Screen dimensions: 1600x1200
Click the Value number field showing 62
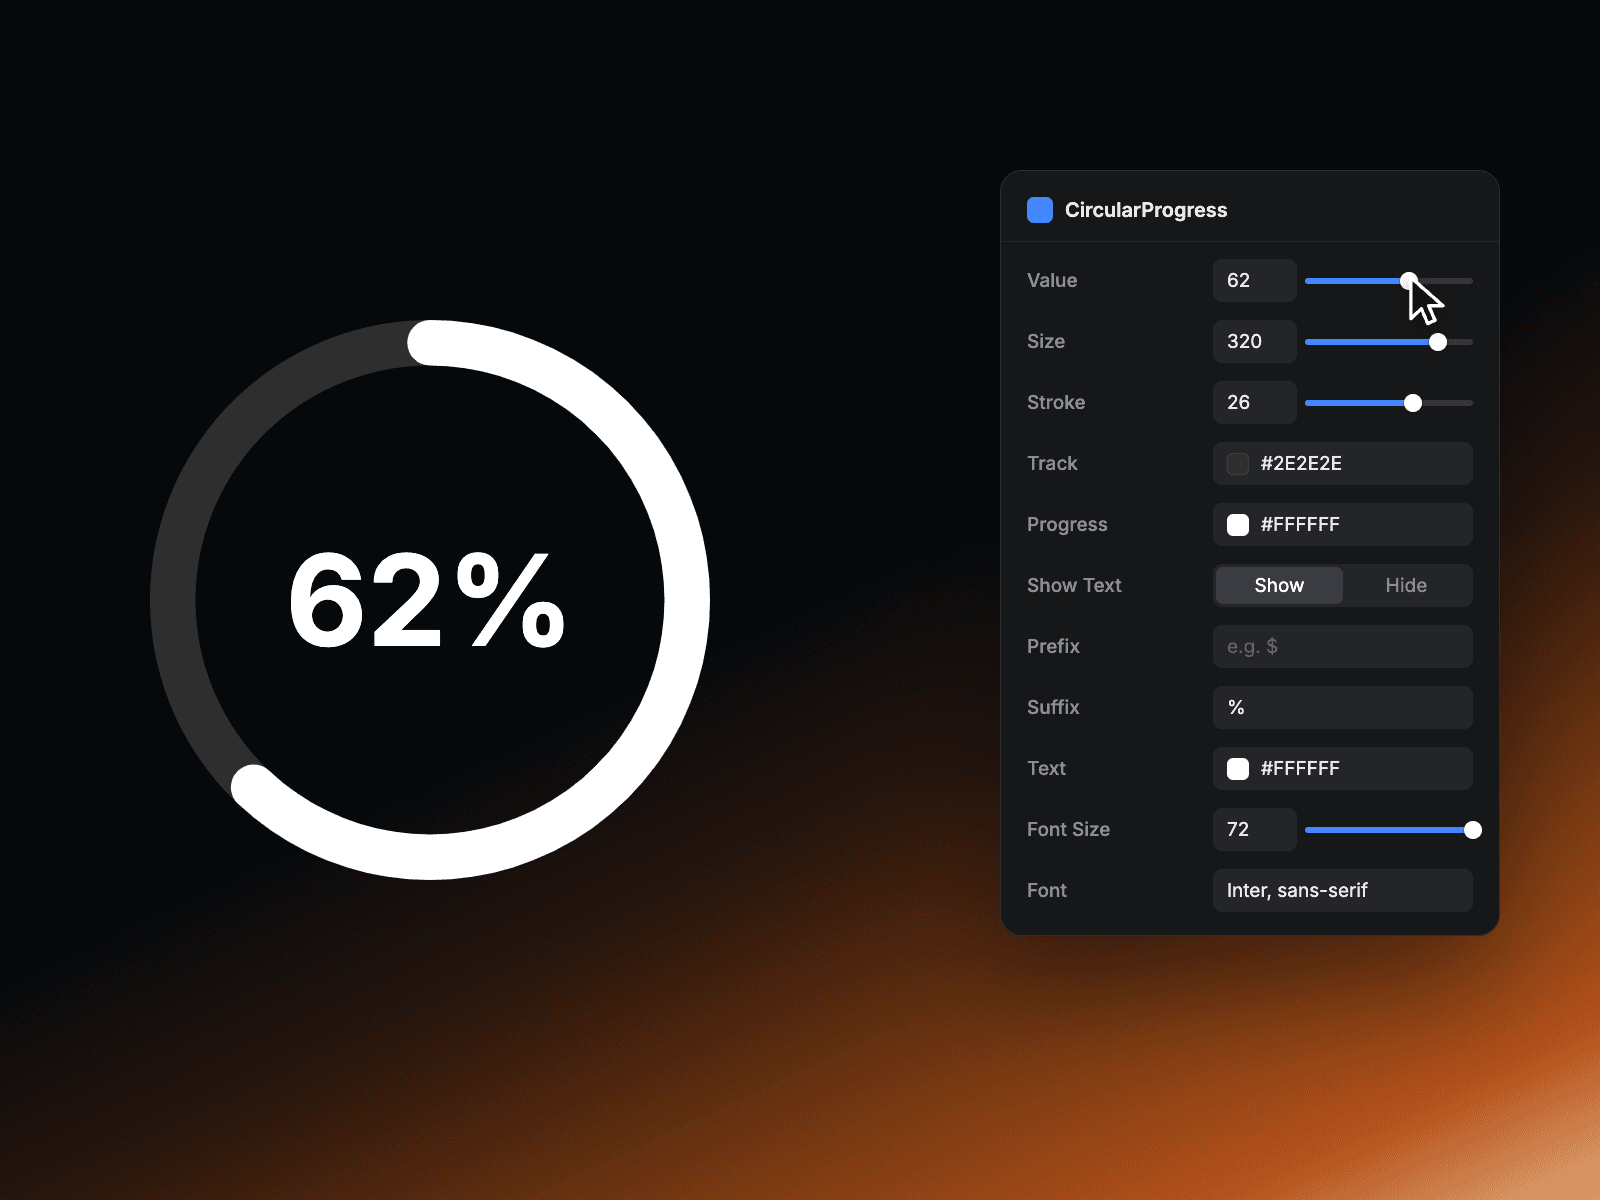(x=1255, y=281)
